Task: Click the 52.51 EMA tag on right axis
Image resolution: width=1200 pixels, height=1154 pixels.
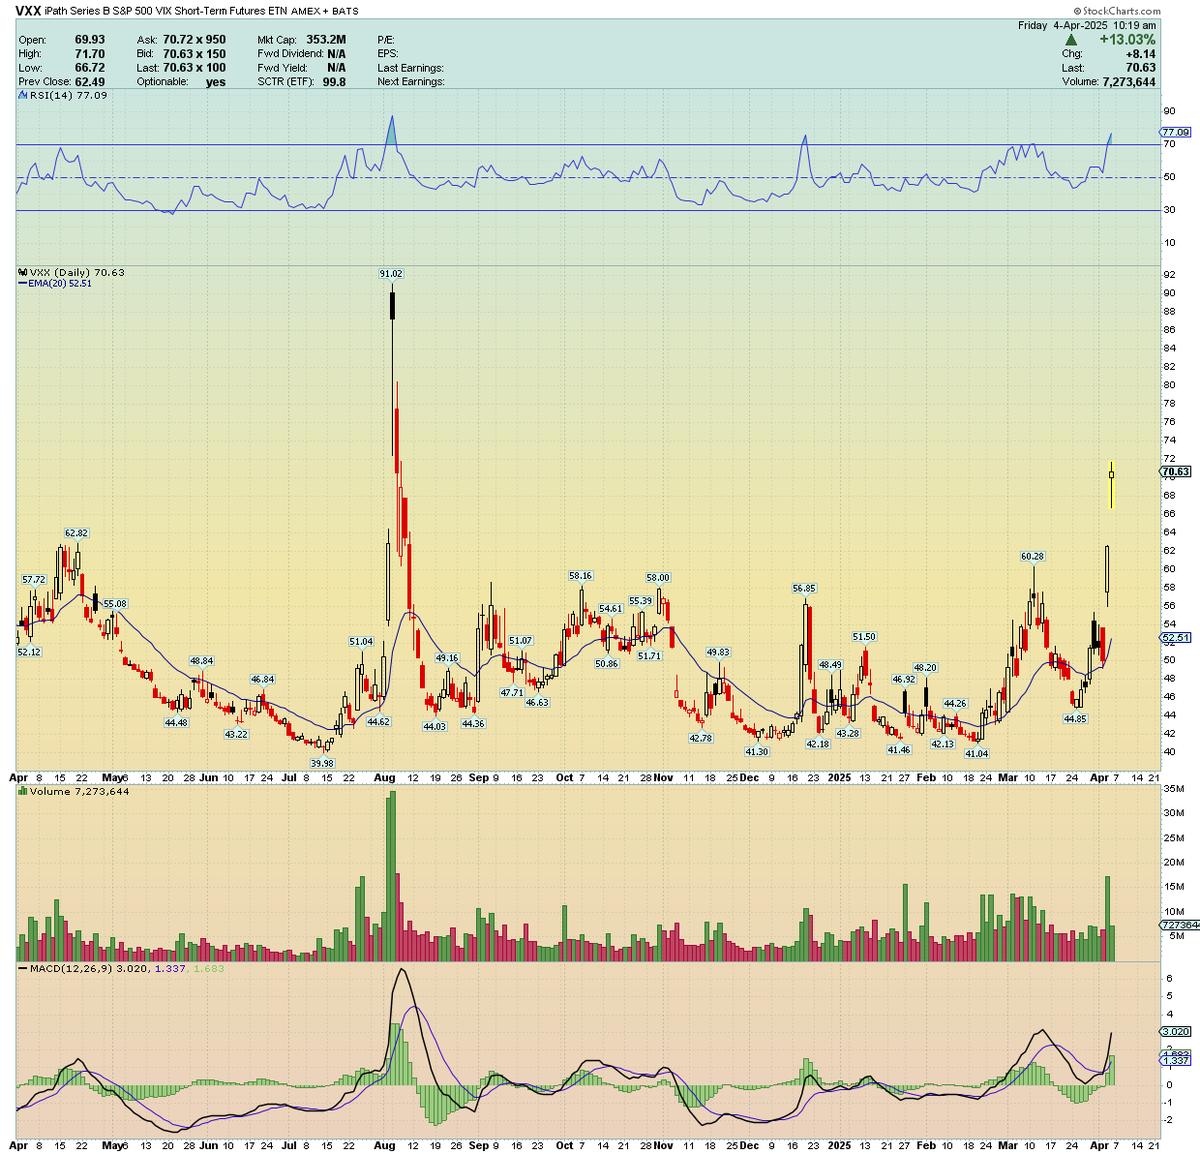Action: coord(1176,637)
